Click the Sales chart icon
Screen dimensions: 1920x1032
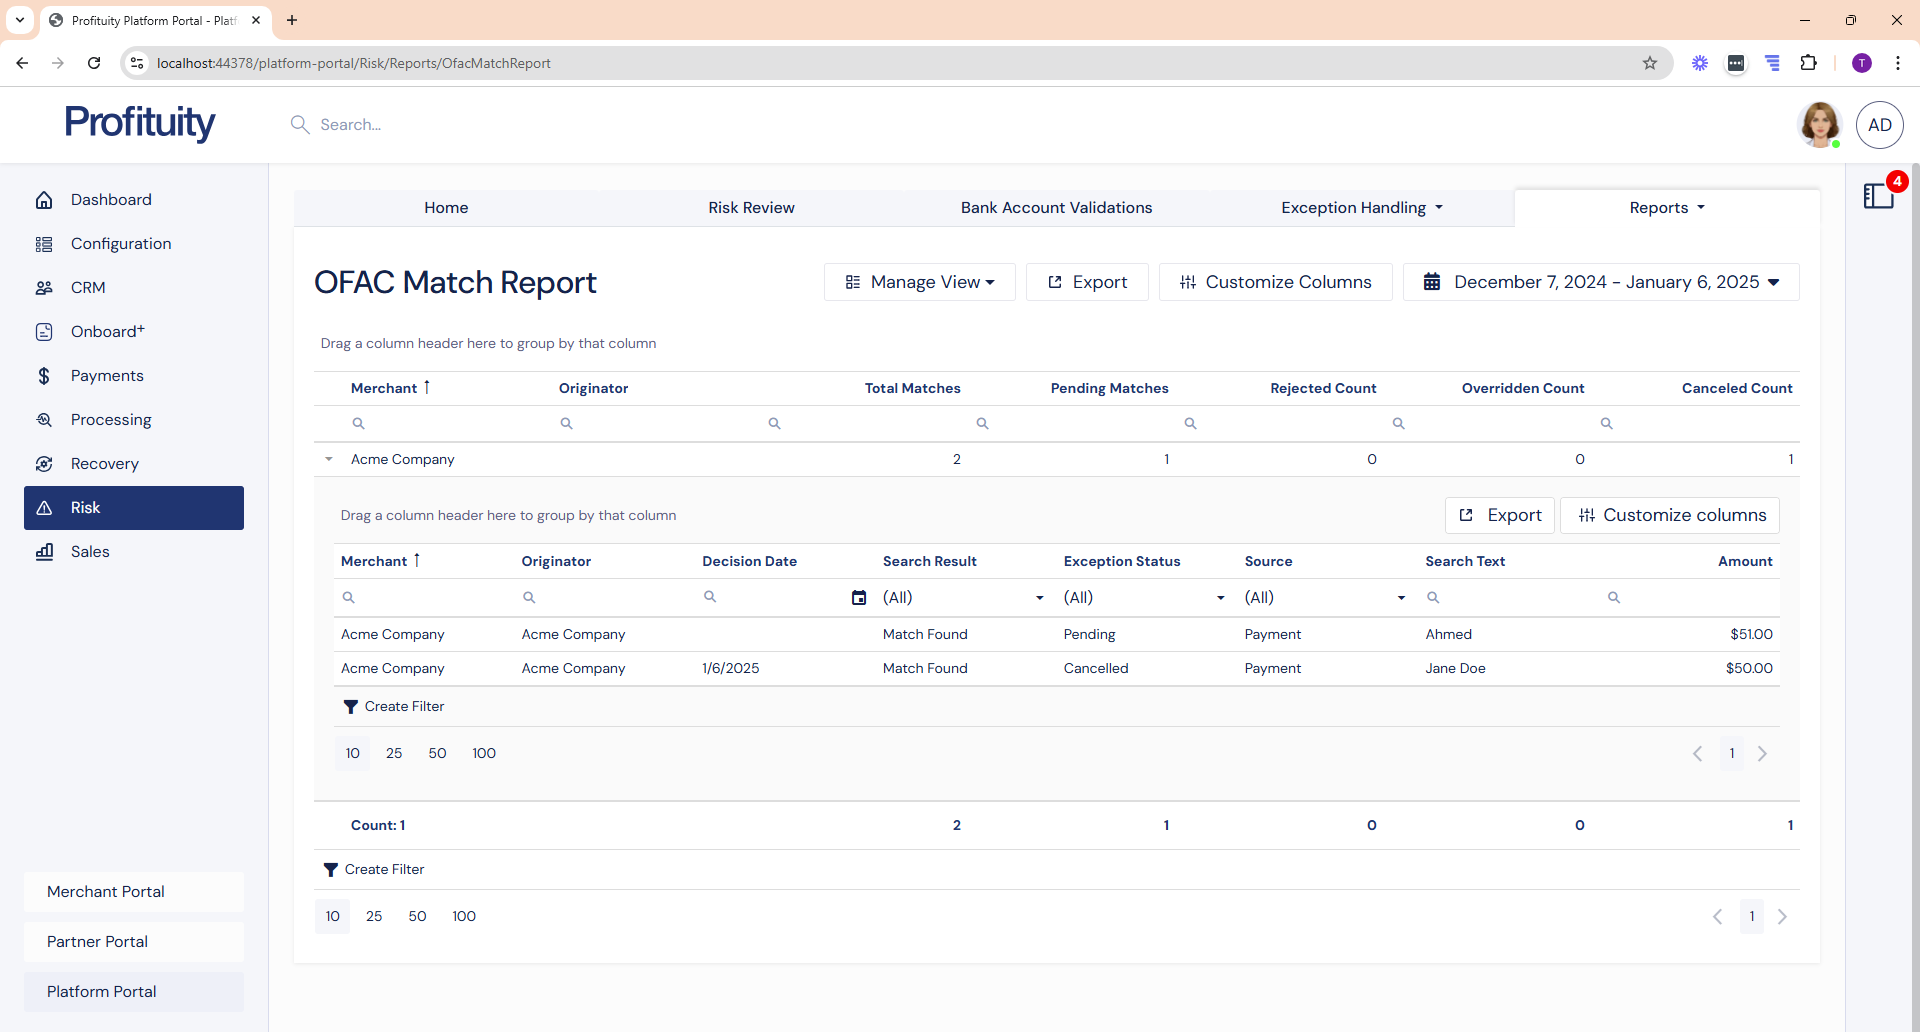click(44, 552)
